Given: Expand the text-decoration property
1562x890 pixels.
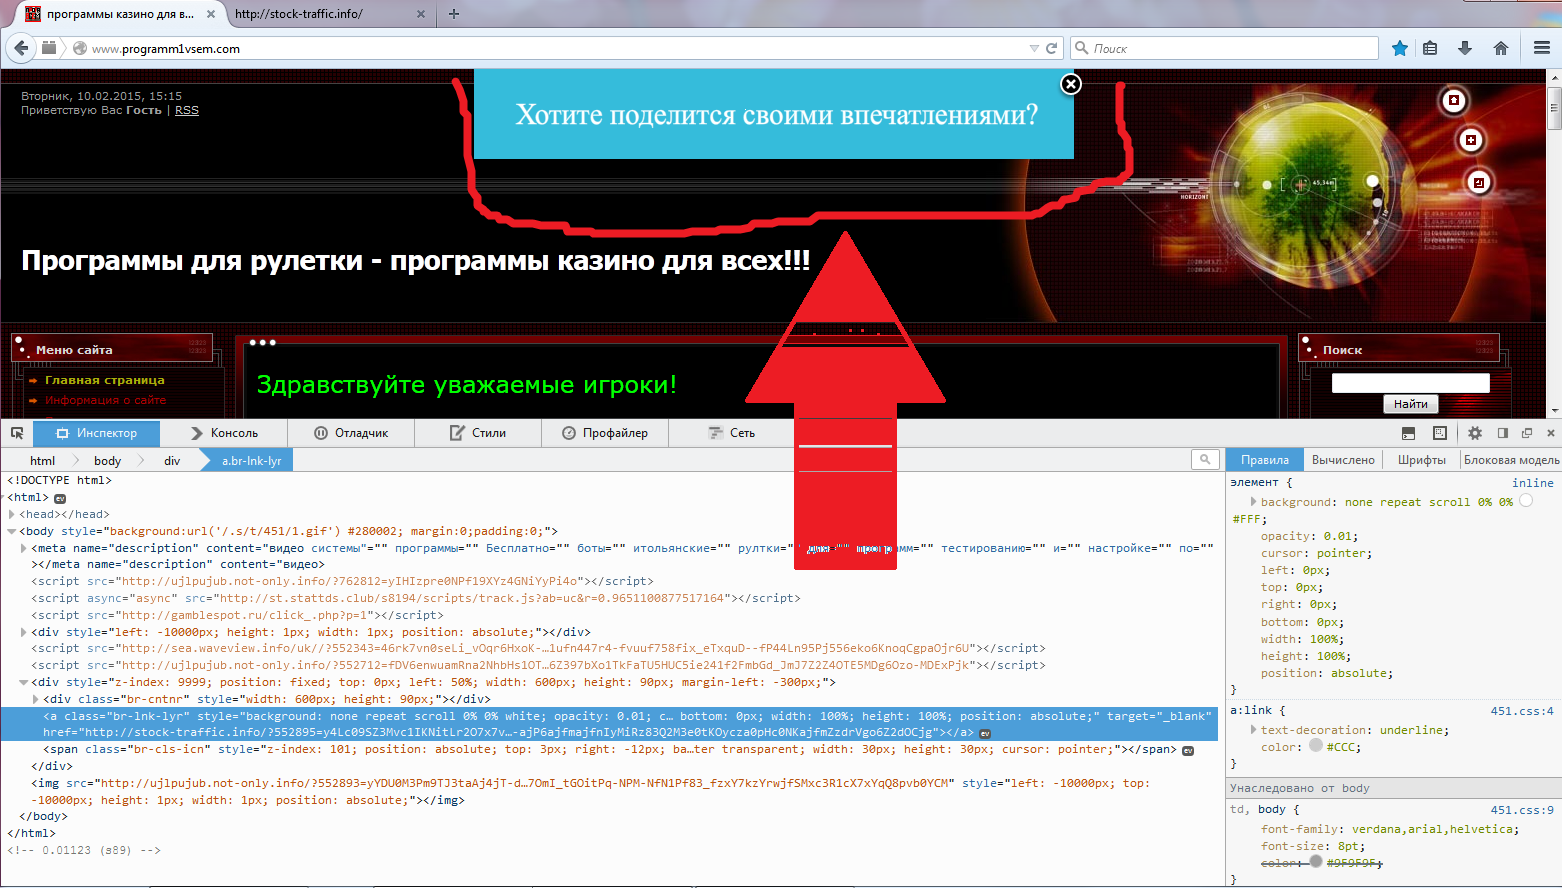Looking at the screenshot, I should pos(1253,730).
